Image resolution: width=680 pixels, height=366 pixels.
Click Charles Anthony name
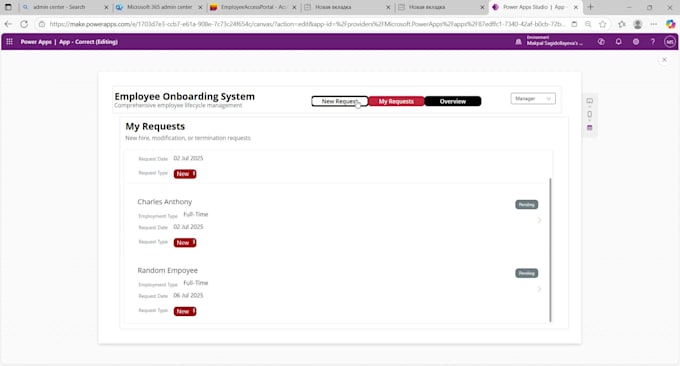pyautogui.click(x=164, y=202)
